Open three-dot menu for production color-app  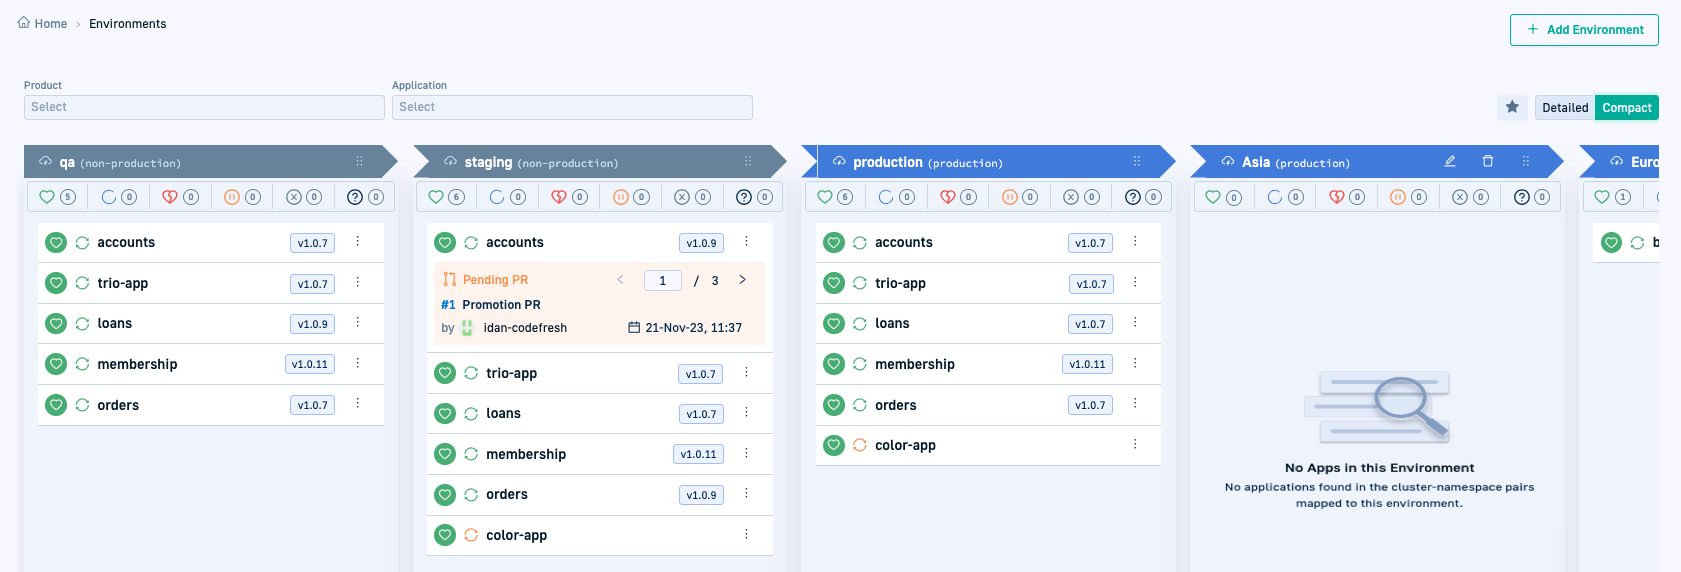[1135, 445]
